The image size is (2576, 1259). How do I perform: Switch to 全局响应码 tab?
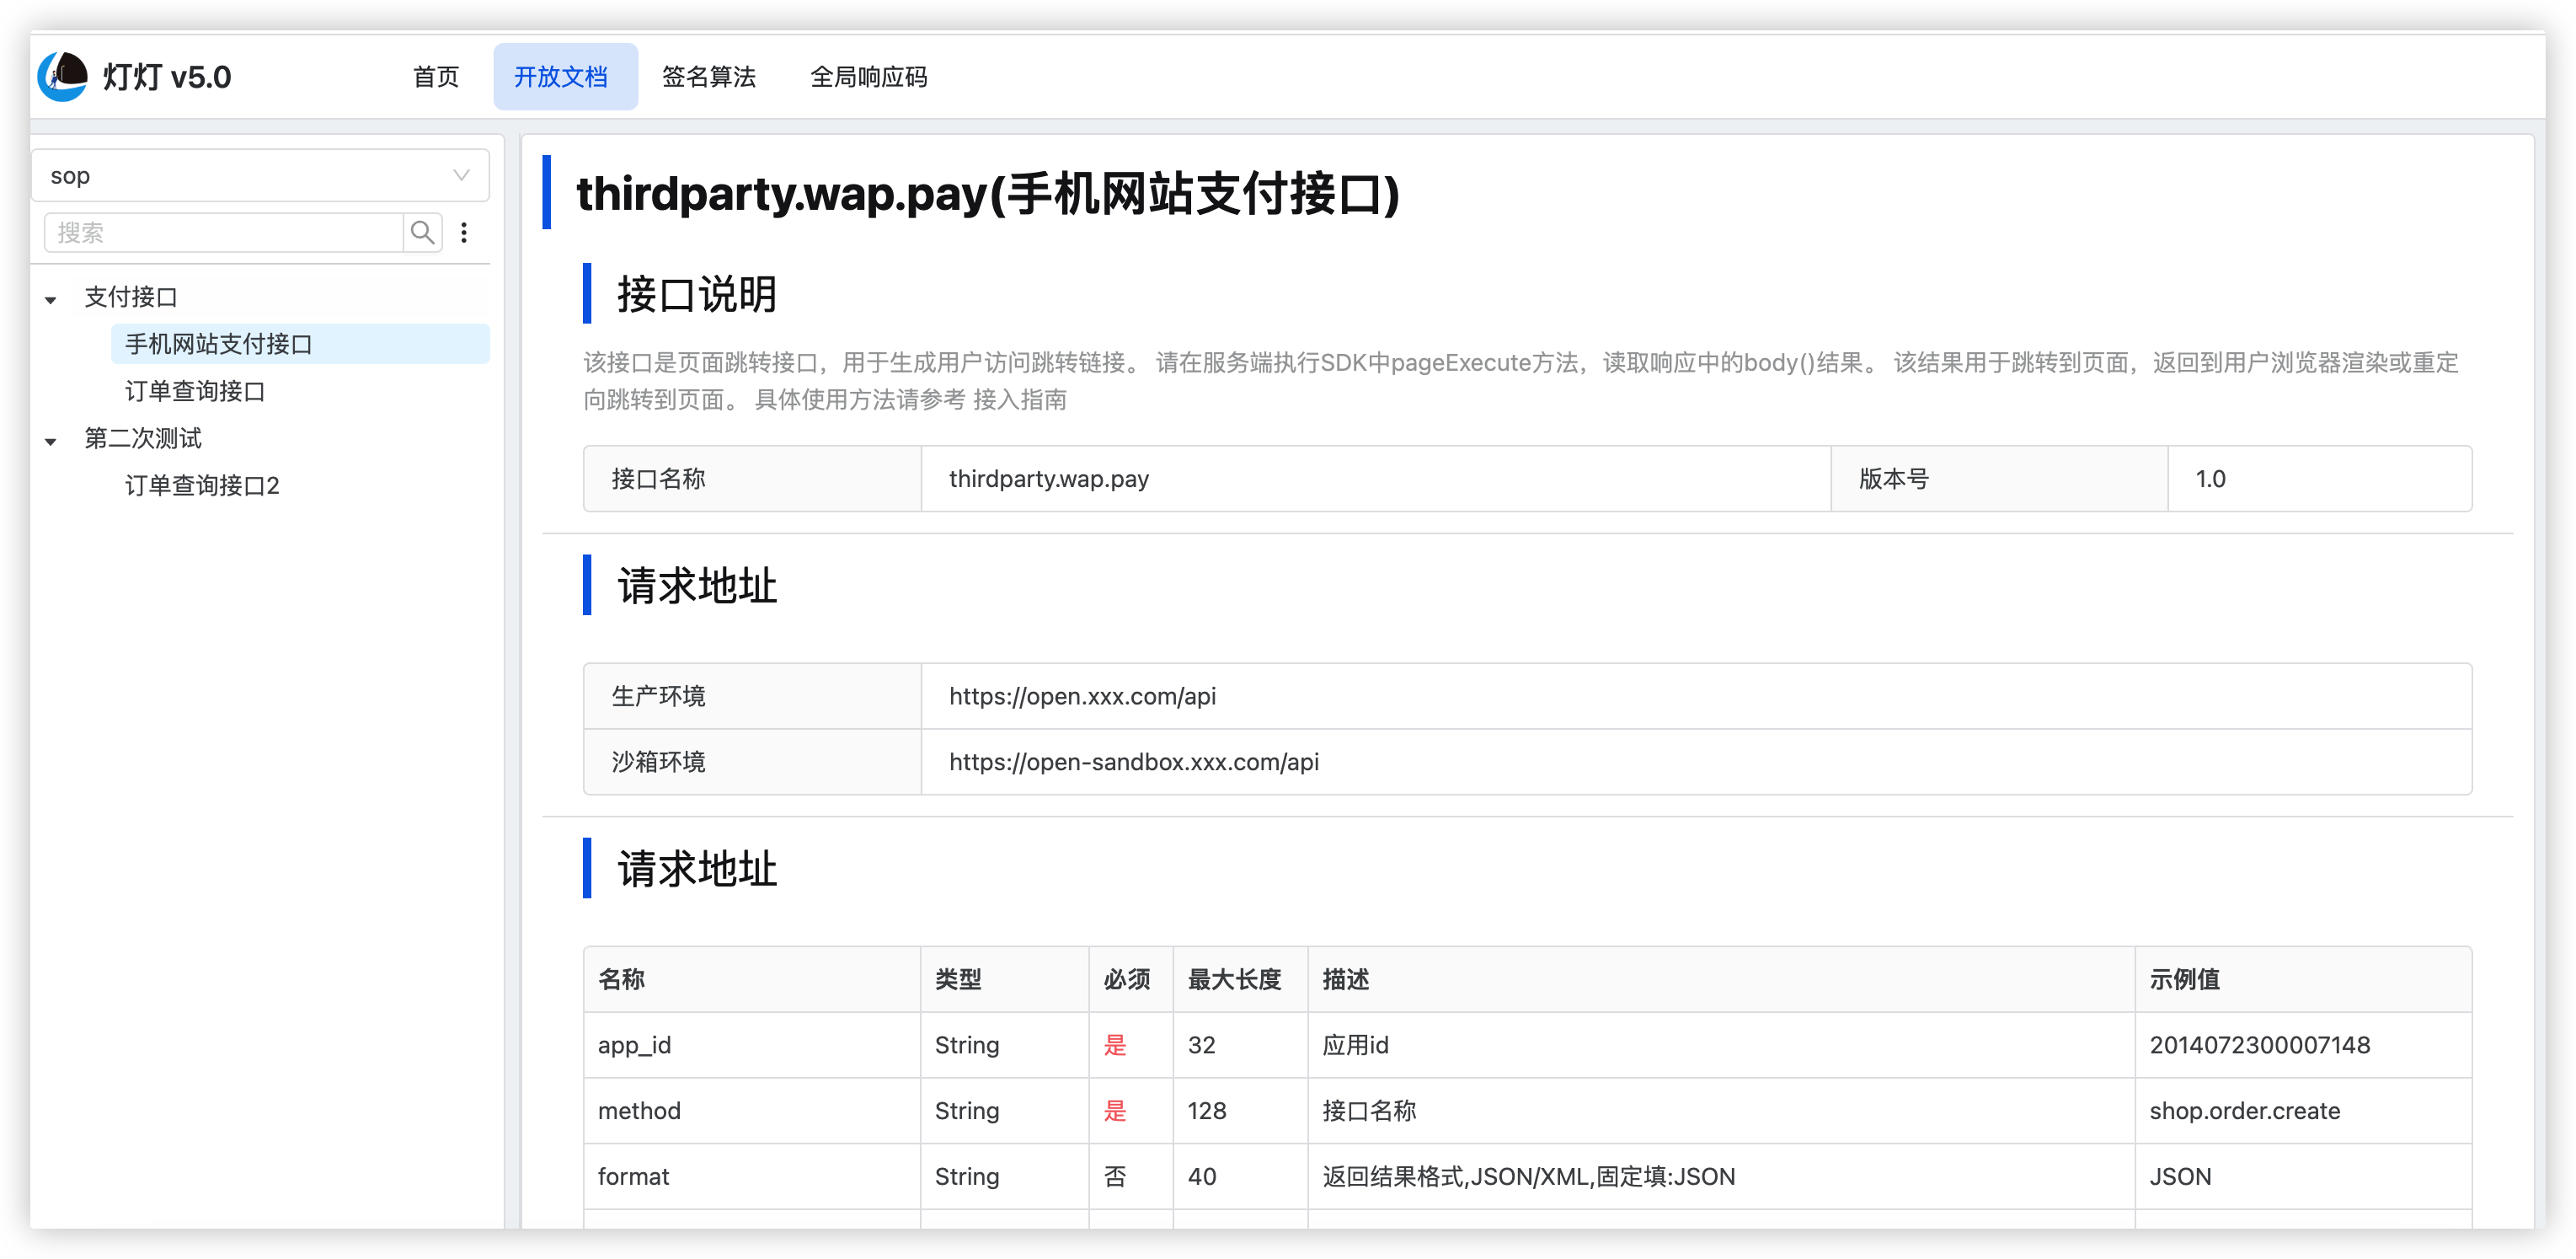tap(868, 77)
